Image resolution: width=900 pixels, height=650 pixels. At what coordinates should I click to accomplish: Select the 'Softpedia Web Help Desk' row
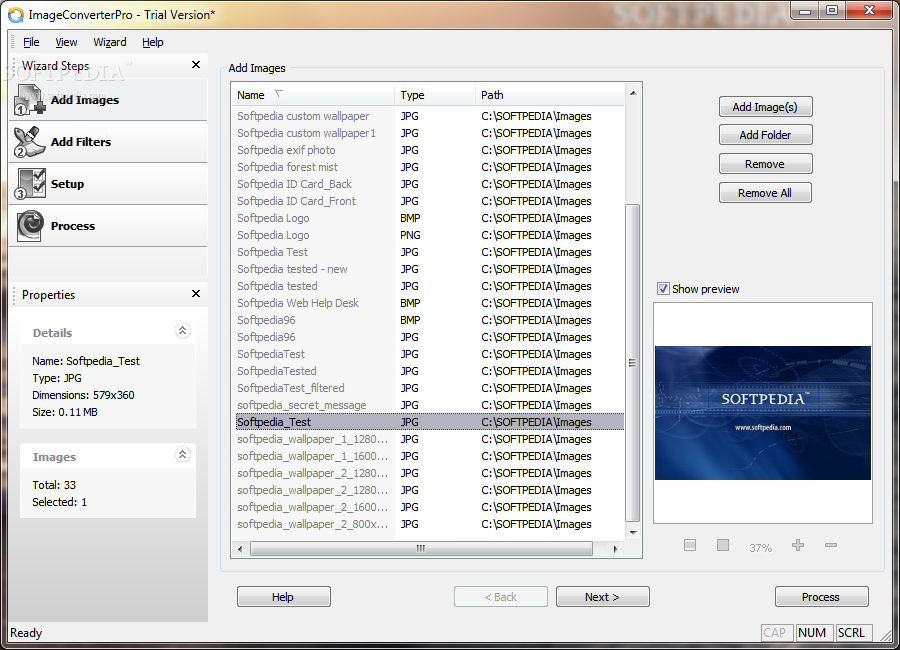click(428, 303)
